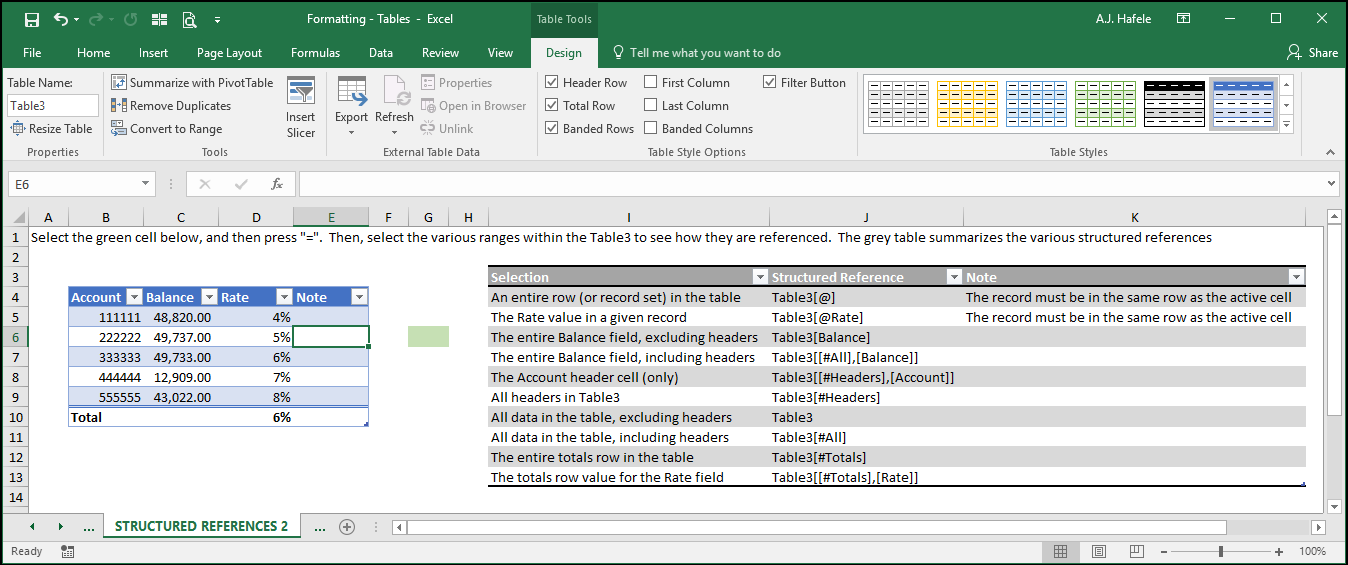Click previous sheet navigation arrow

(x=32, y=527)
